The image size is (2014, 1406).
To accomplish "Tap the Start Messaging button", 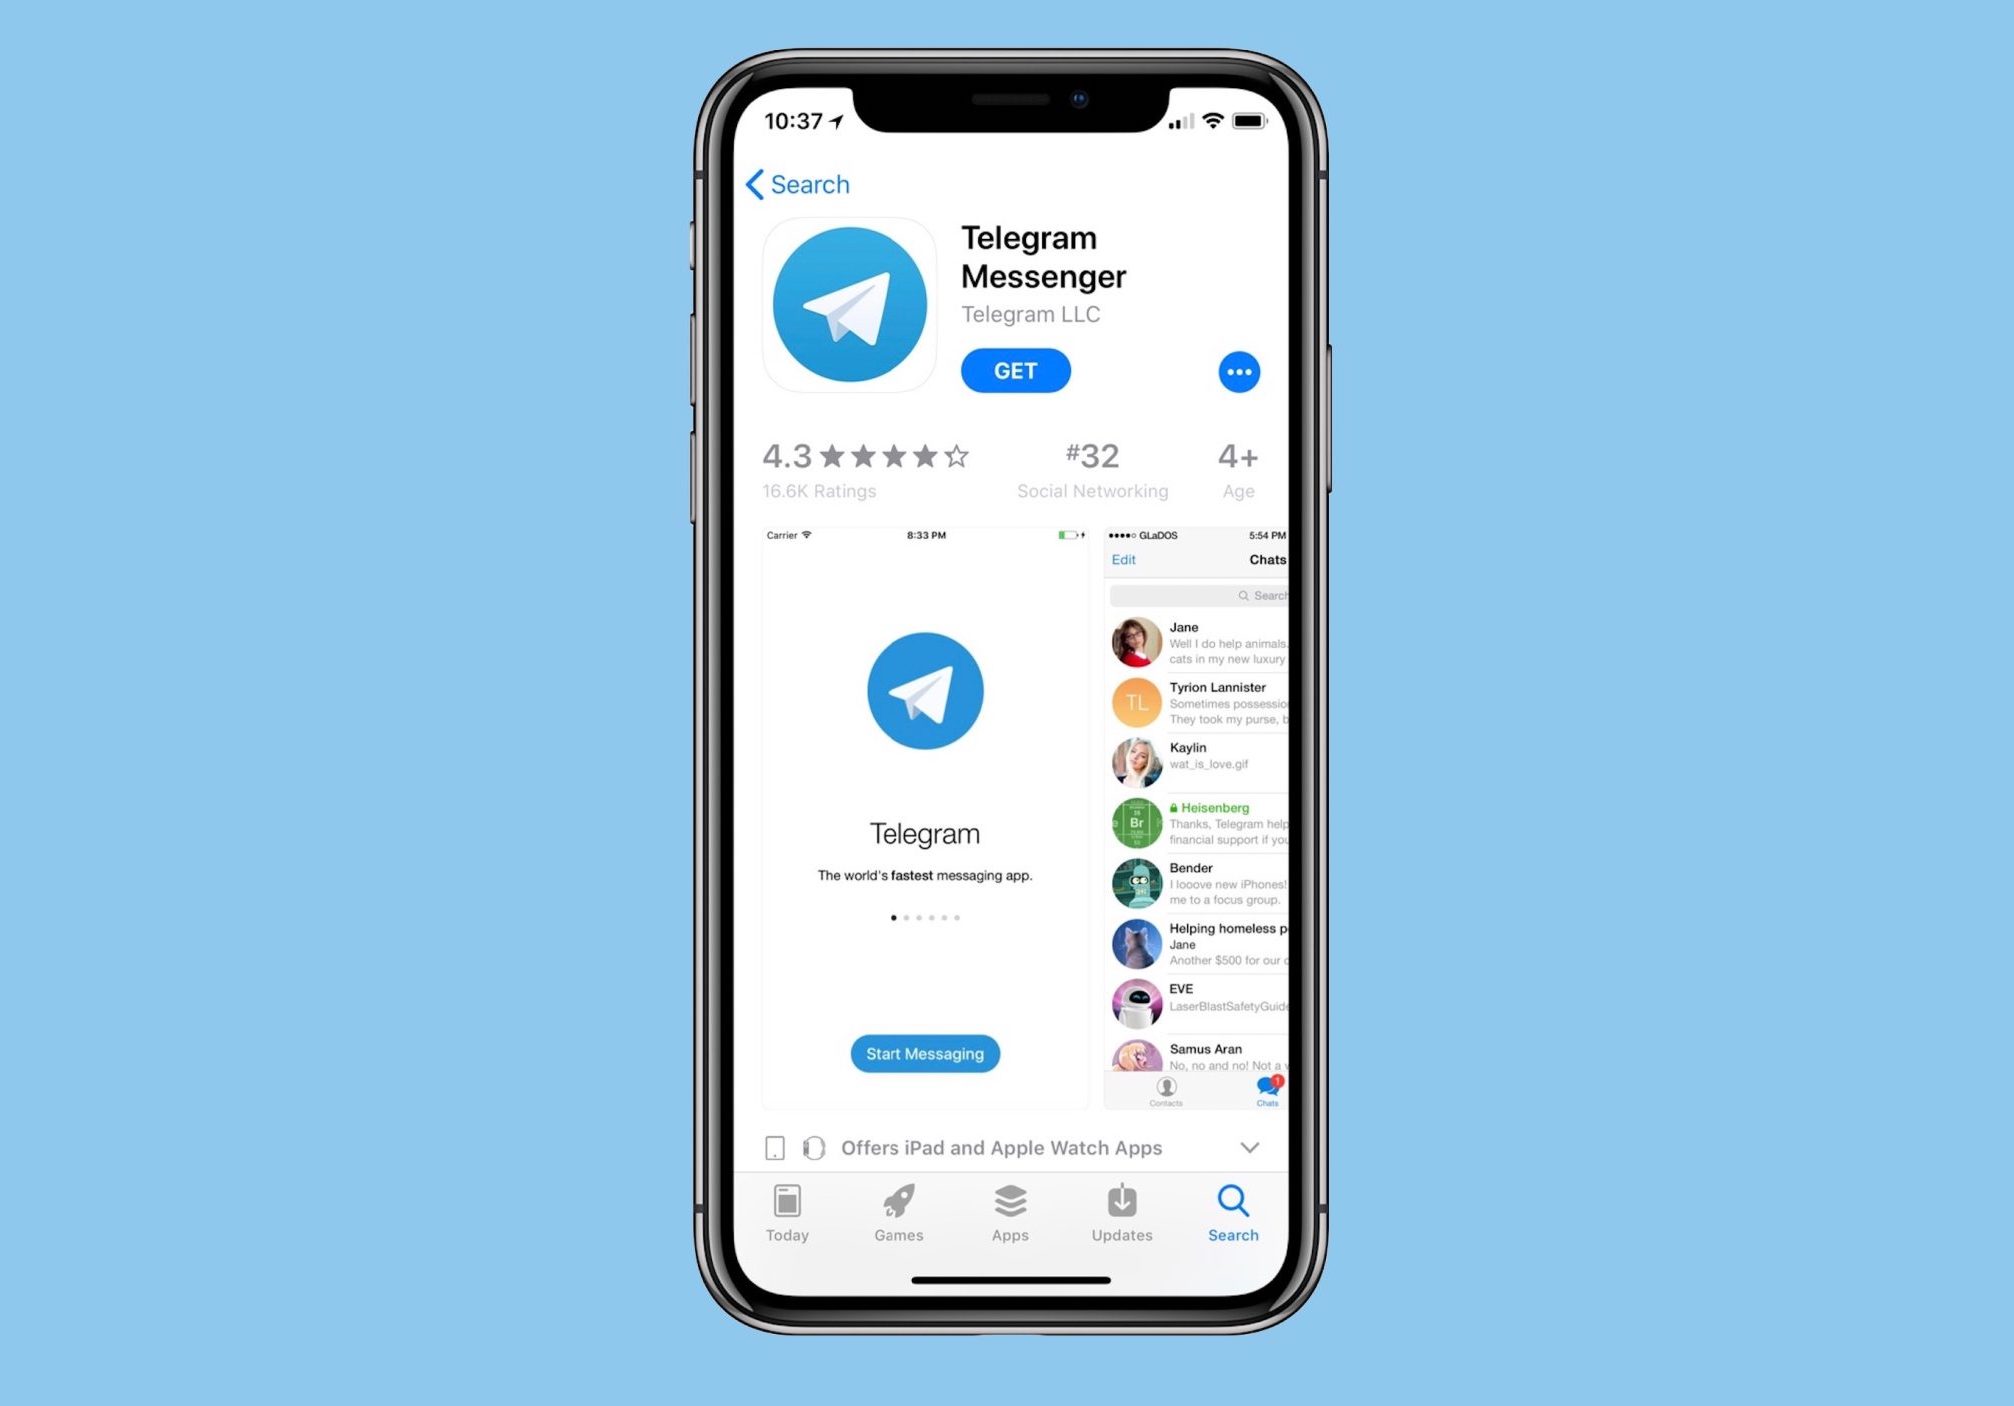I will point(924,1053).
